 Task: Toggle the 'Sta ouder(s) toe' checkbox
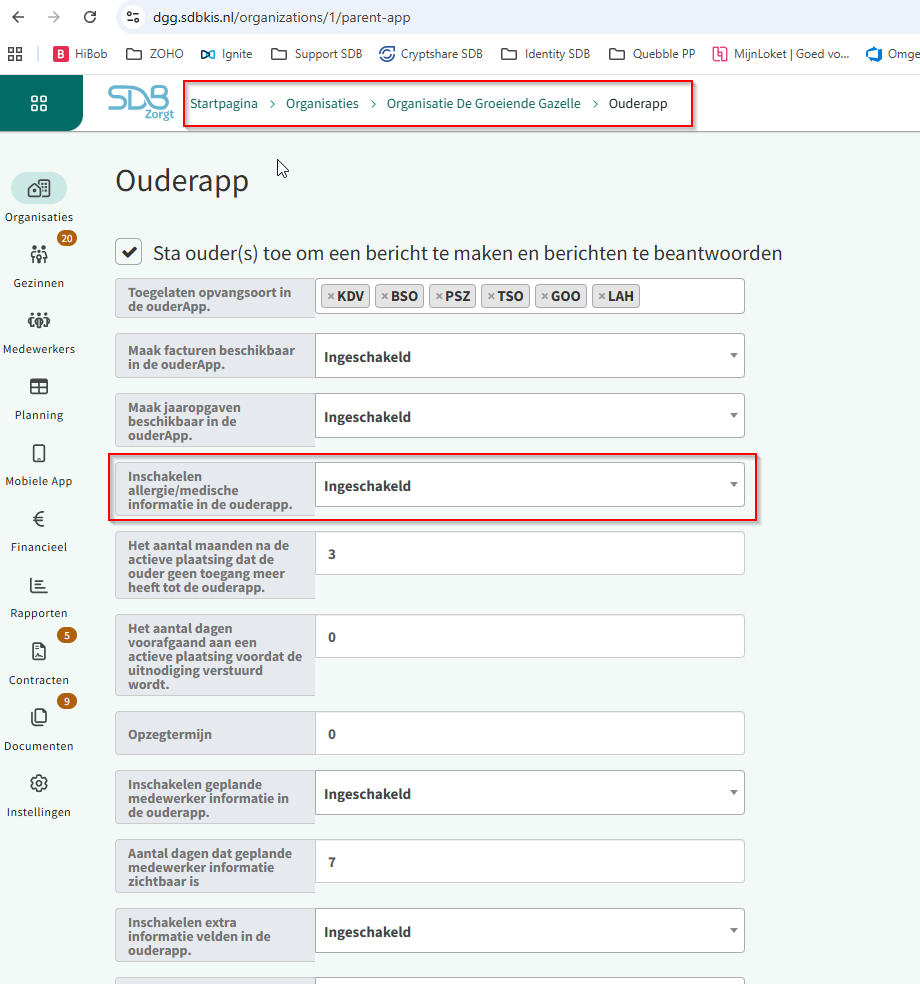[129, 252]
